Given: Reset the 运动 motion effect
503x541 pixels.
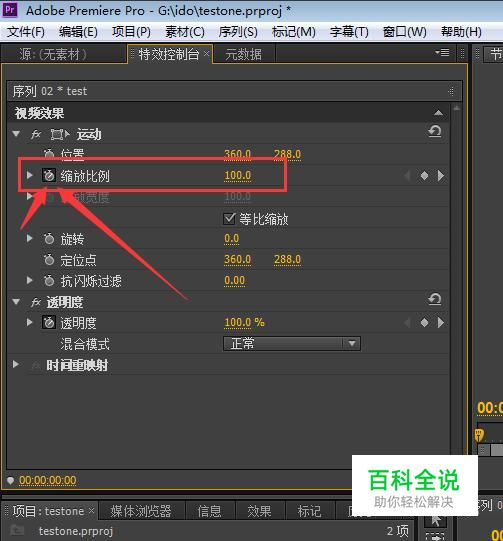Looking at the screenshot, I should [x=435, y=131].
